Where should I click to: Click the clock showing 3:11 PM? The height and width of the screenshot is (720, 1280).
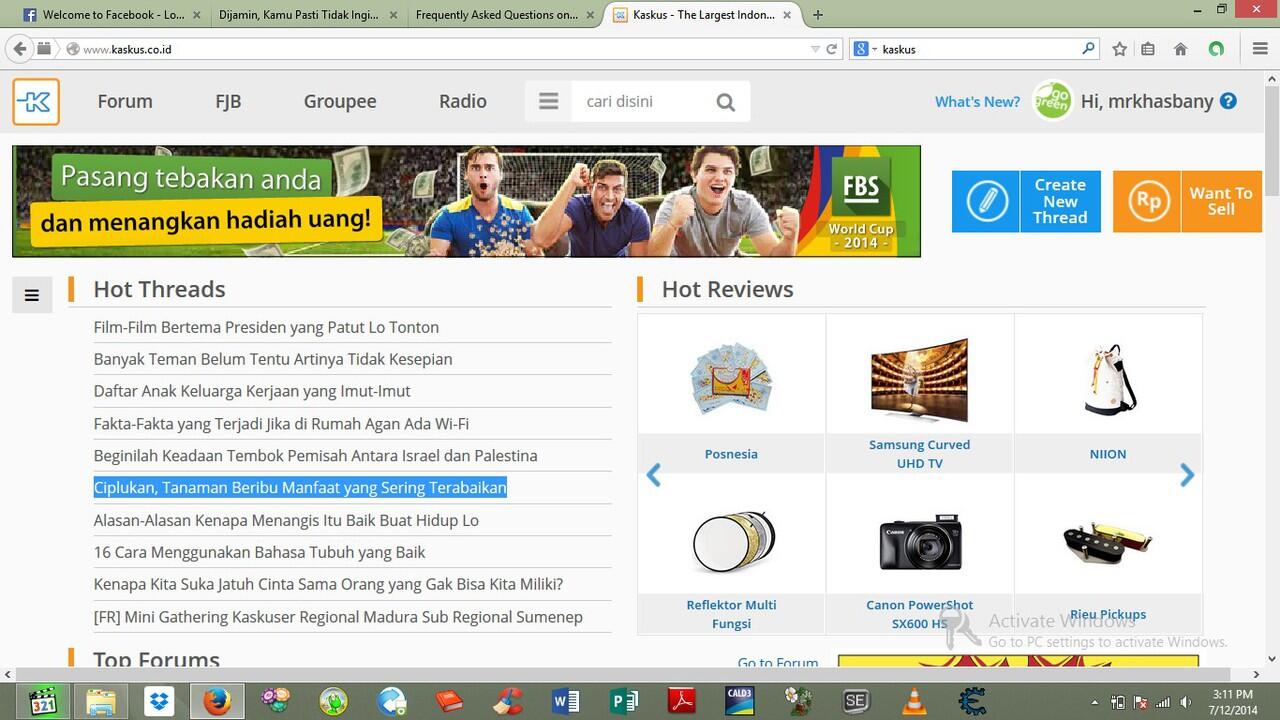[1232, 694]
